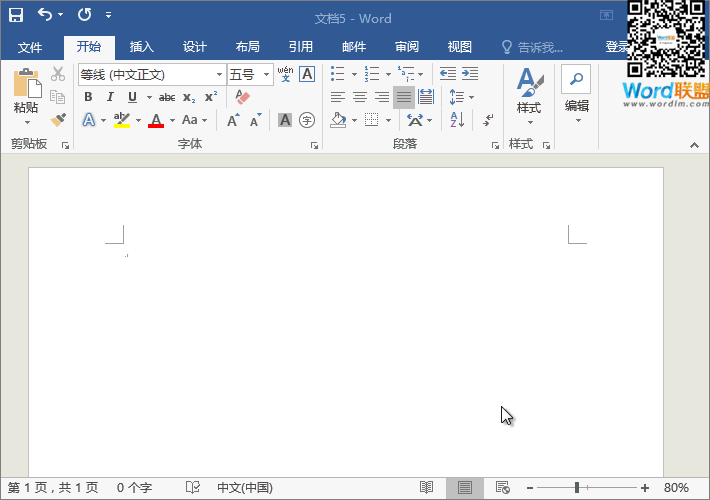Viewport: 710px width, 500px height.
Task: Click the Numbering list icon
Action: pyautogui.click(x=372, y=73)
